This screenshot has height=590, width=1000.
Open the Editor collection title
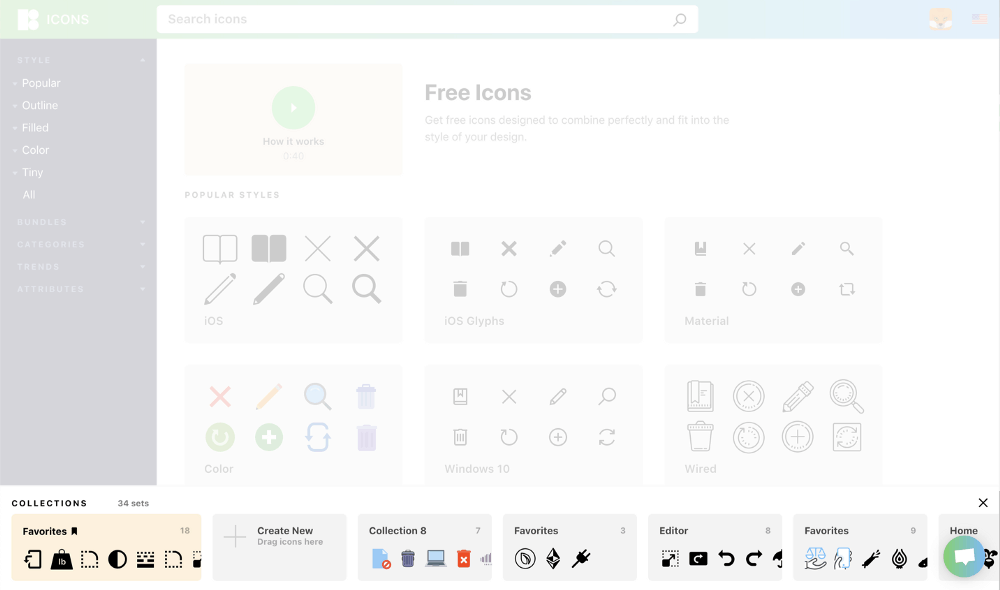click(x=673, y=531)
